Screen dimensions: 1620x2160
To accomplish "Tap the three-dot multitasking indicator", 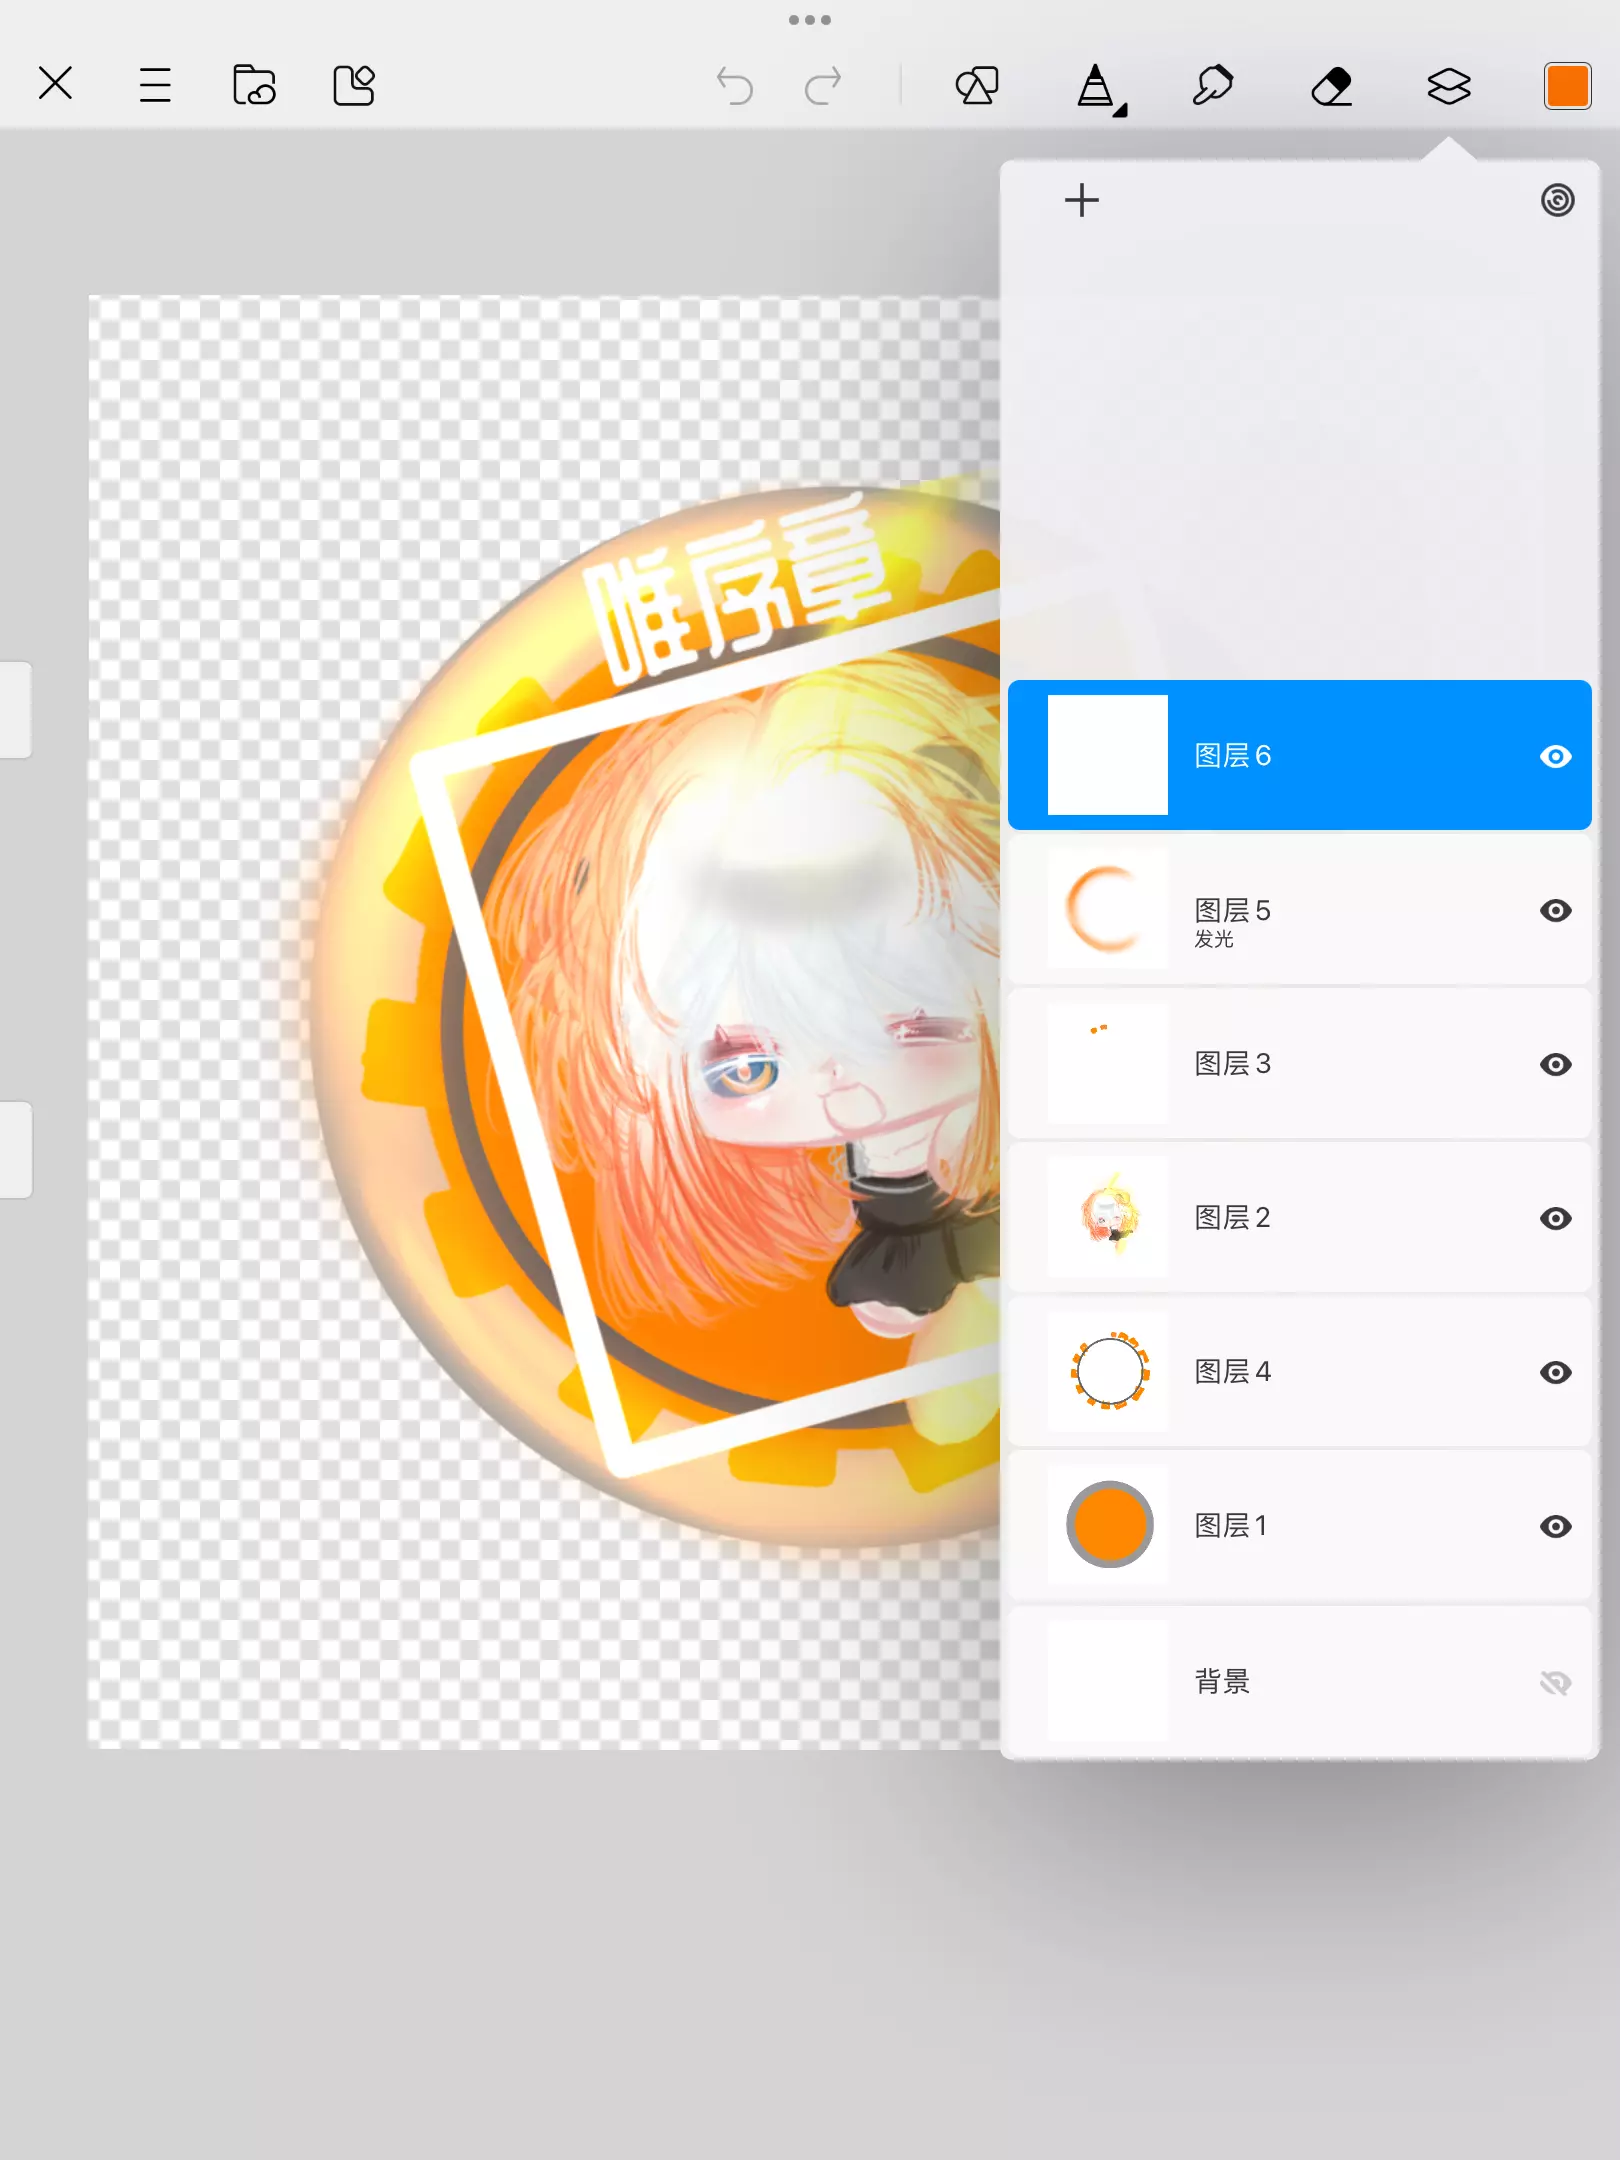I will 810,20.
